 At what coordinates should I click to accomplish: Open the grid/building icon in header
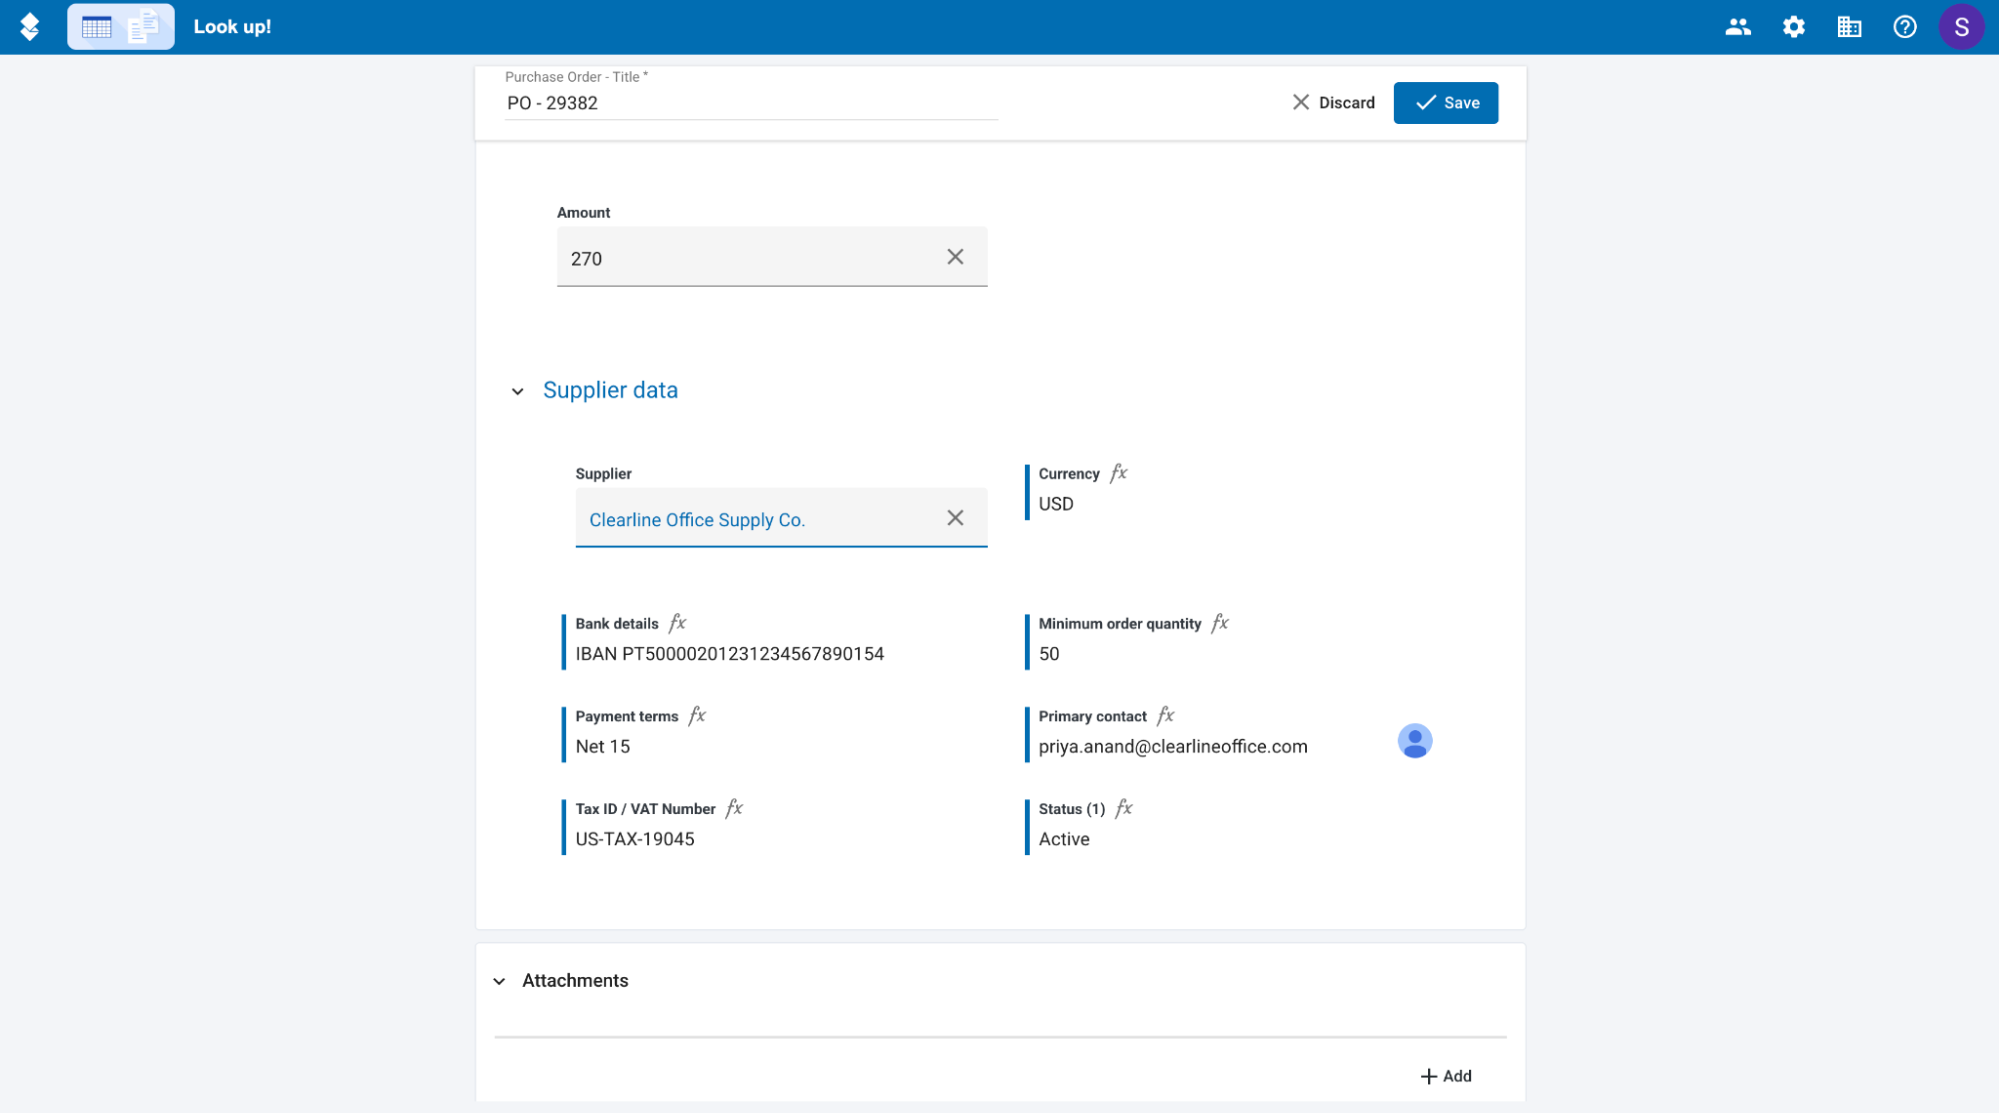click(1849, 27)
